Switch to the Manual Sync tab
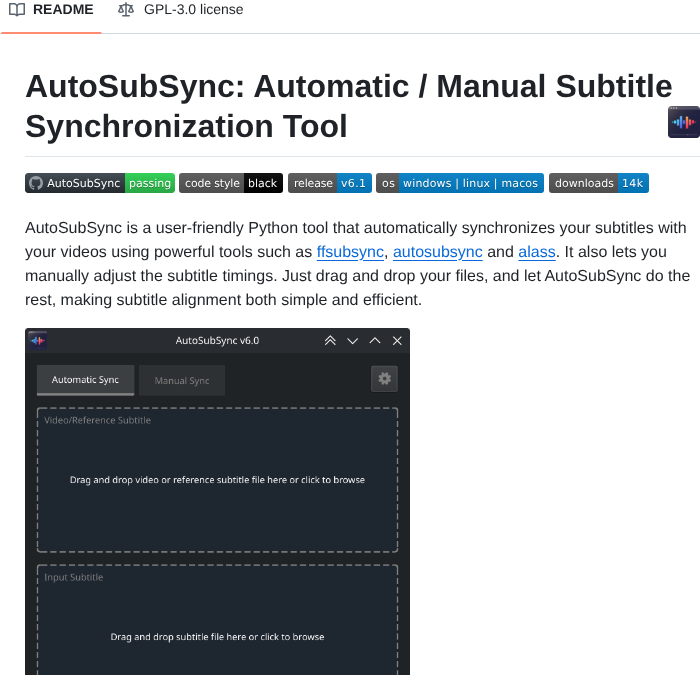This screenshot has width=700, height=675. [182, 381]
